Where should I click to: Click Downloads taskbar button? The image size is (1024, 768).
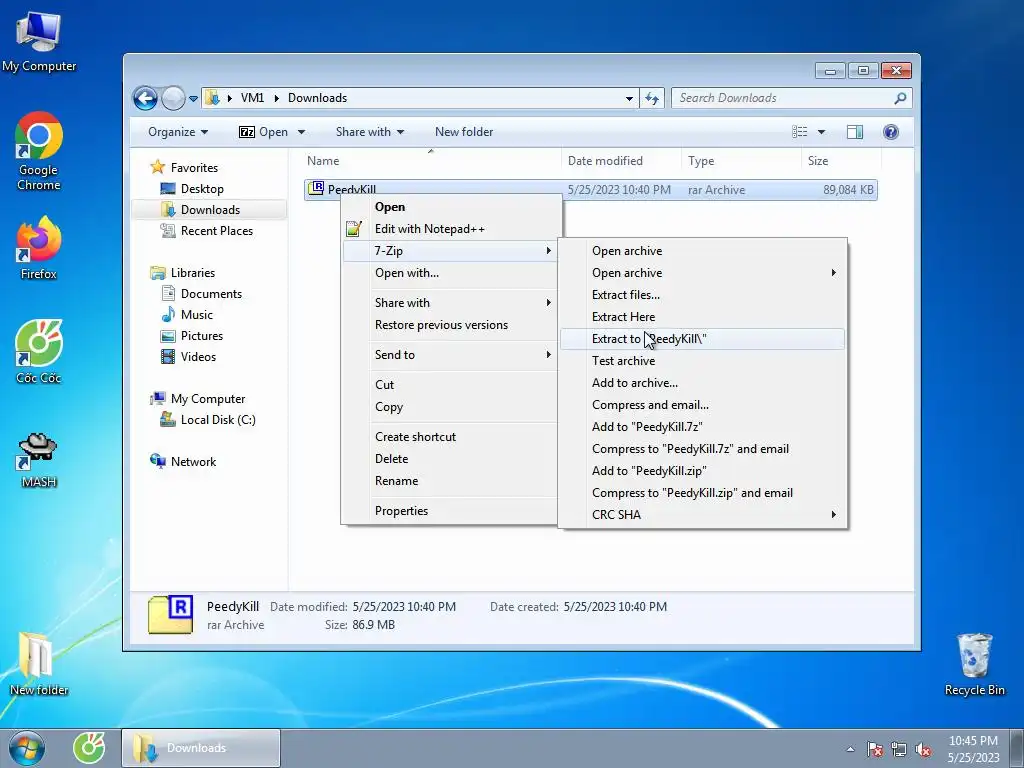click(x=201, y=748)
